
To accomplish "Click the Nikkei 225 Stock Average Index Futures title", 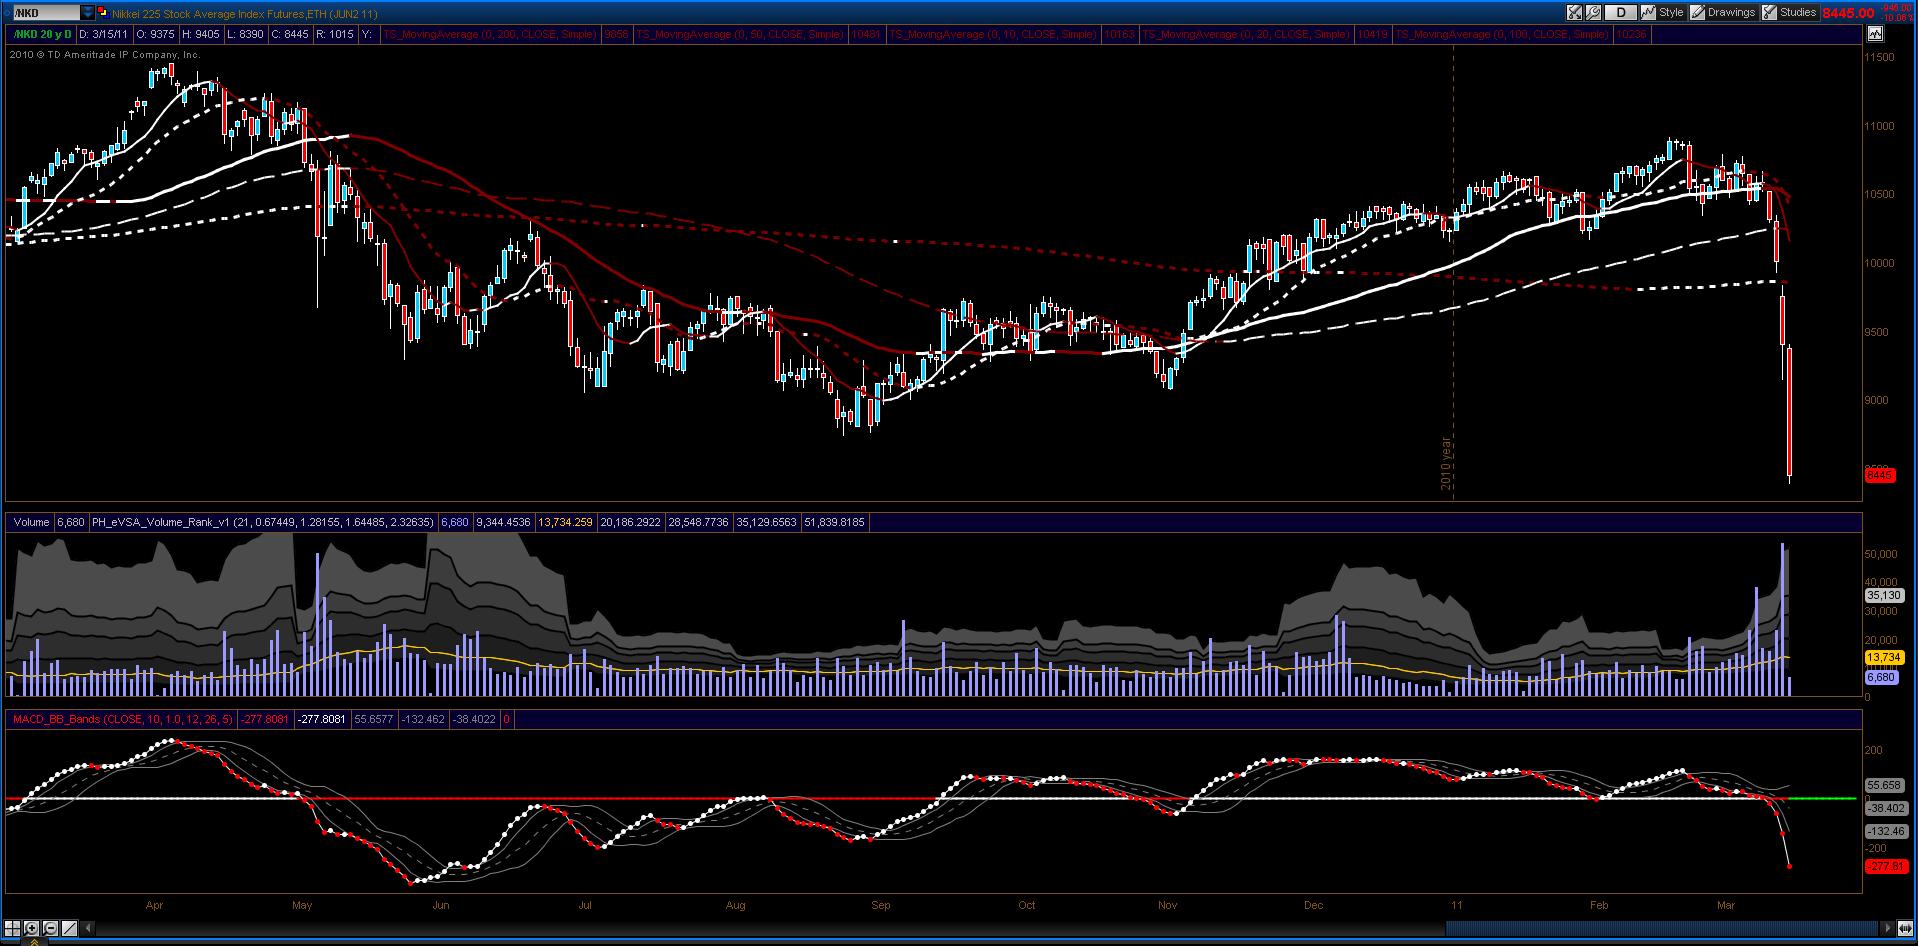I will pos(245,13).
